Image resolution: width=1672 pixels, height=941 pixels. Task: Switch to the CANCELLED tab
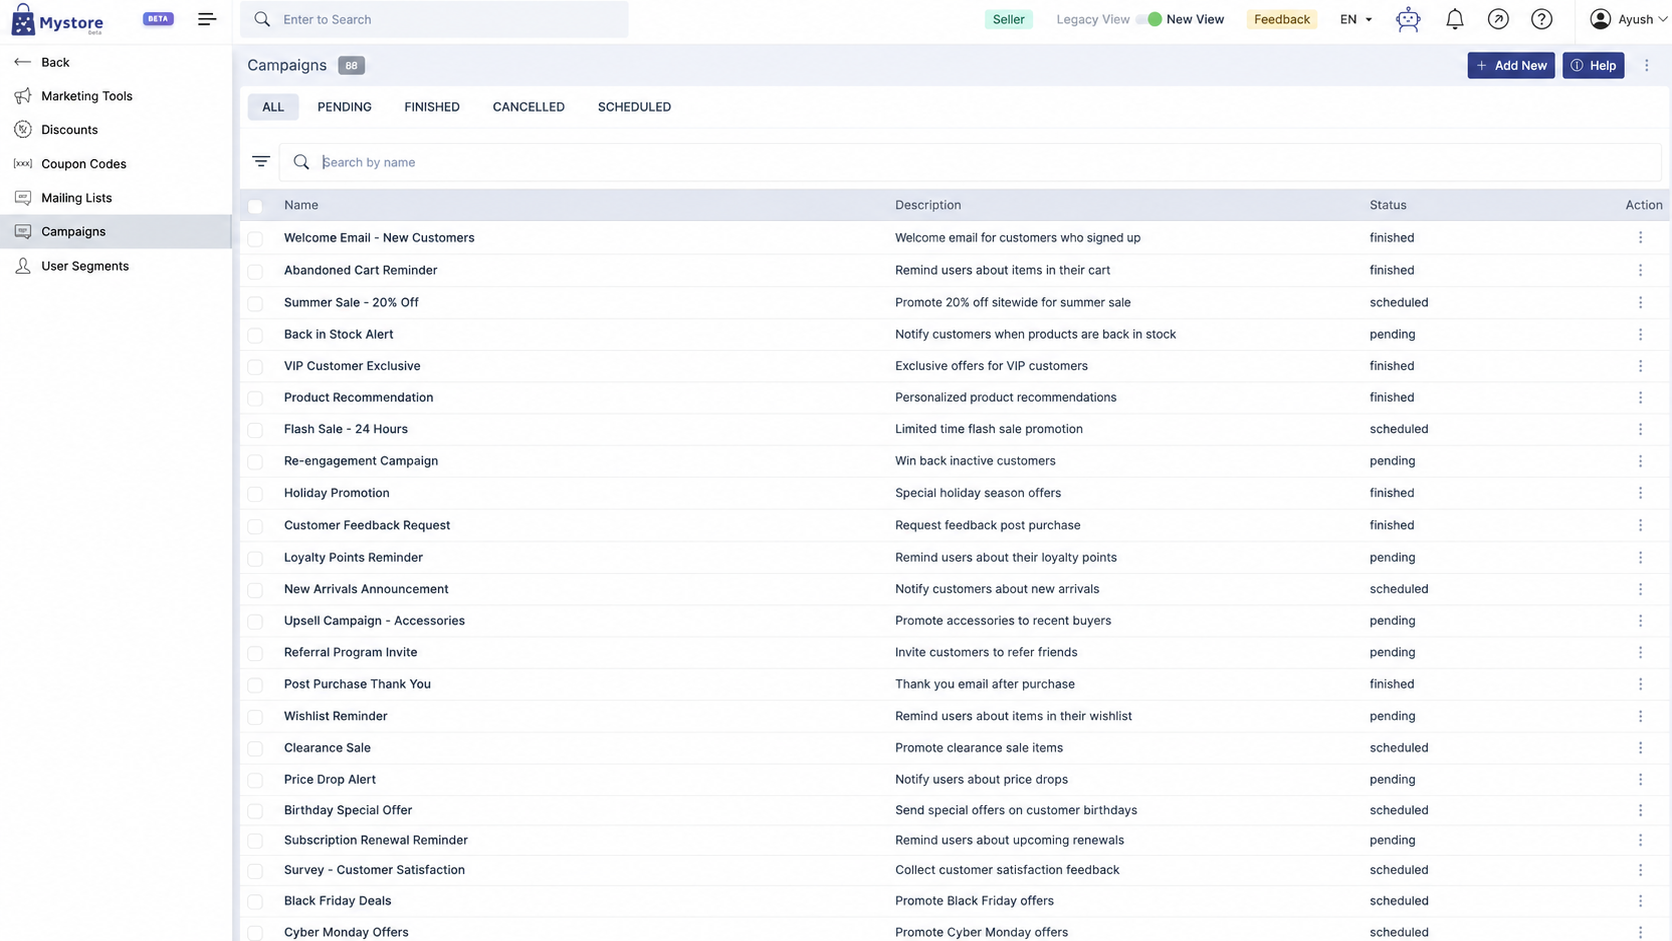528,107
